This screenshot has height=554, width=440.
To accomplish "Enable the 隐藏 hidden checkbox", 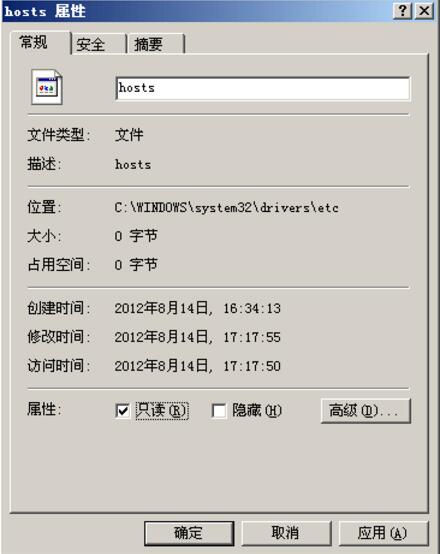I will 219,411.
